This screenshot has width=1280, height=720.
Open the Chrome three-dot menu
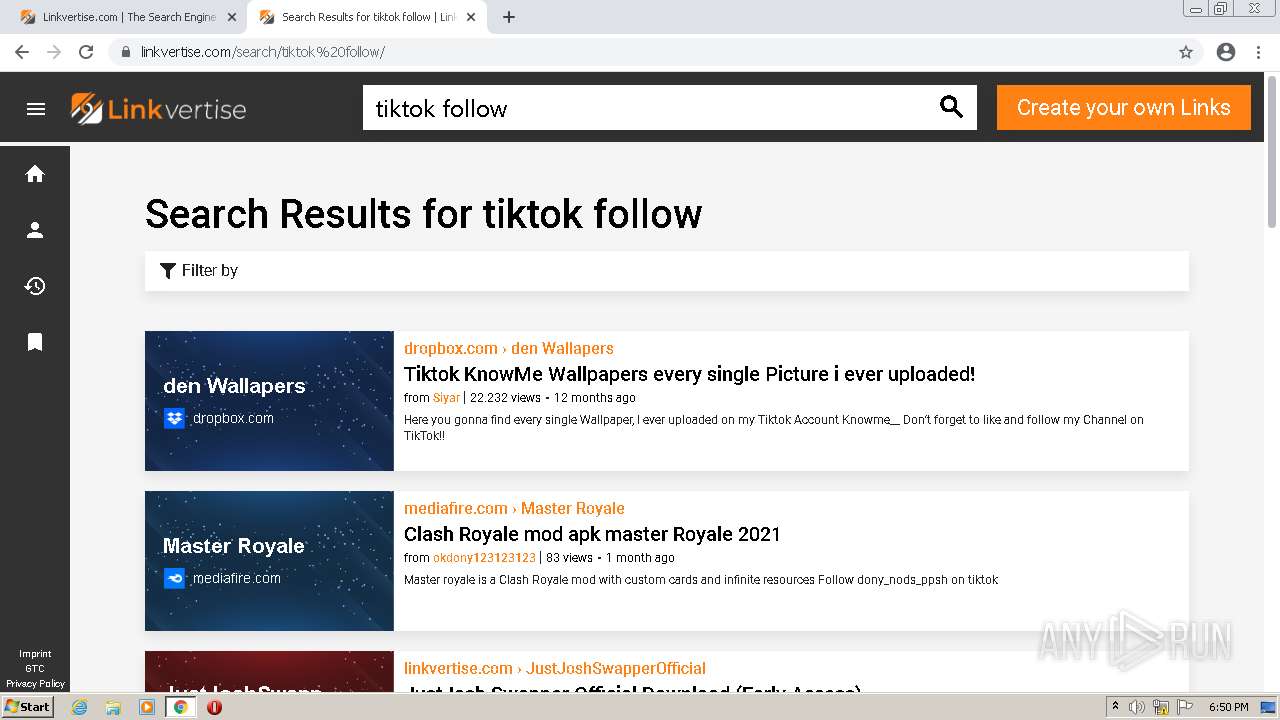click(1259, 52)
